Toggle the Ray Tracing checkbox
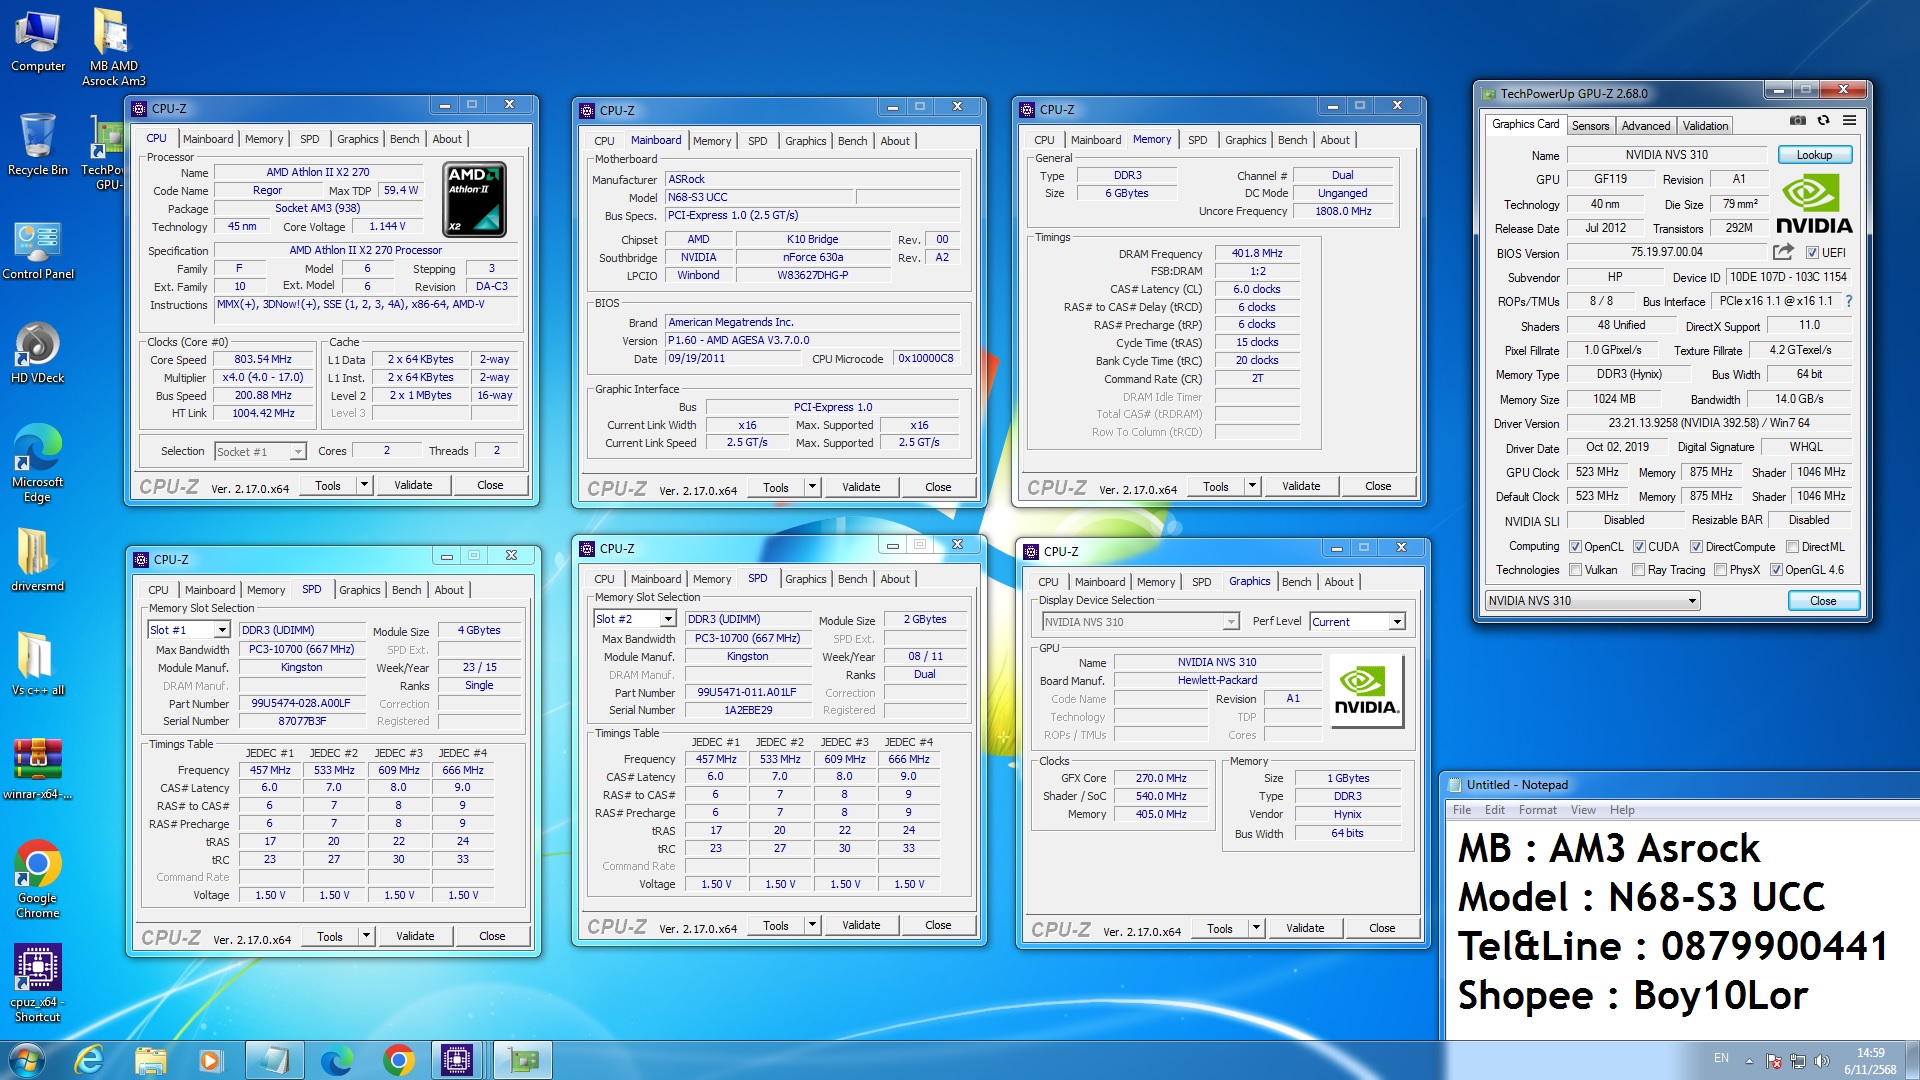This screenshot has width=1920, height=1080. pos(1638,570)
